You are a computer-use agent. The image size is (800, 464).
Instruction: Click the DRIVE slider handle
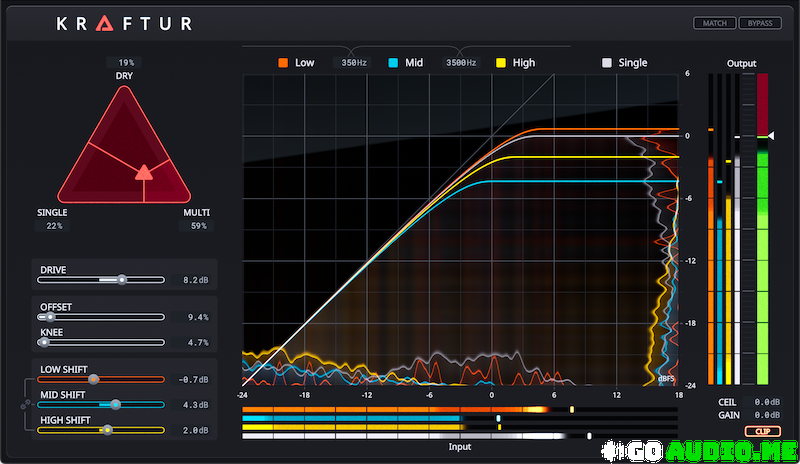tap(121, 280)
